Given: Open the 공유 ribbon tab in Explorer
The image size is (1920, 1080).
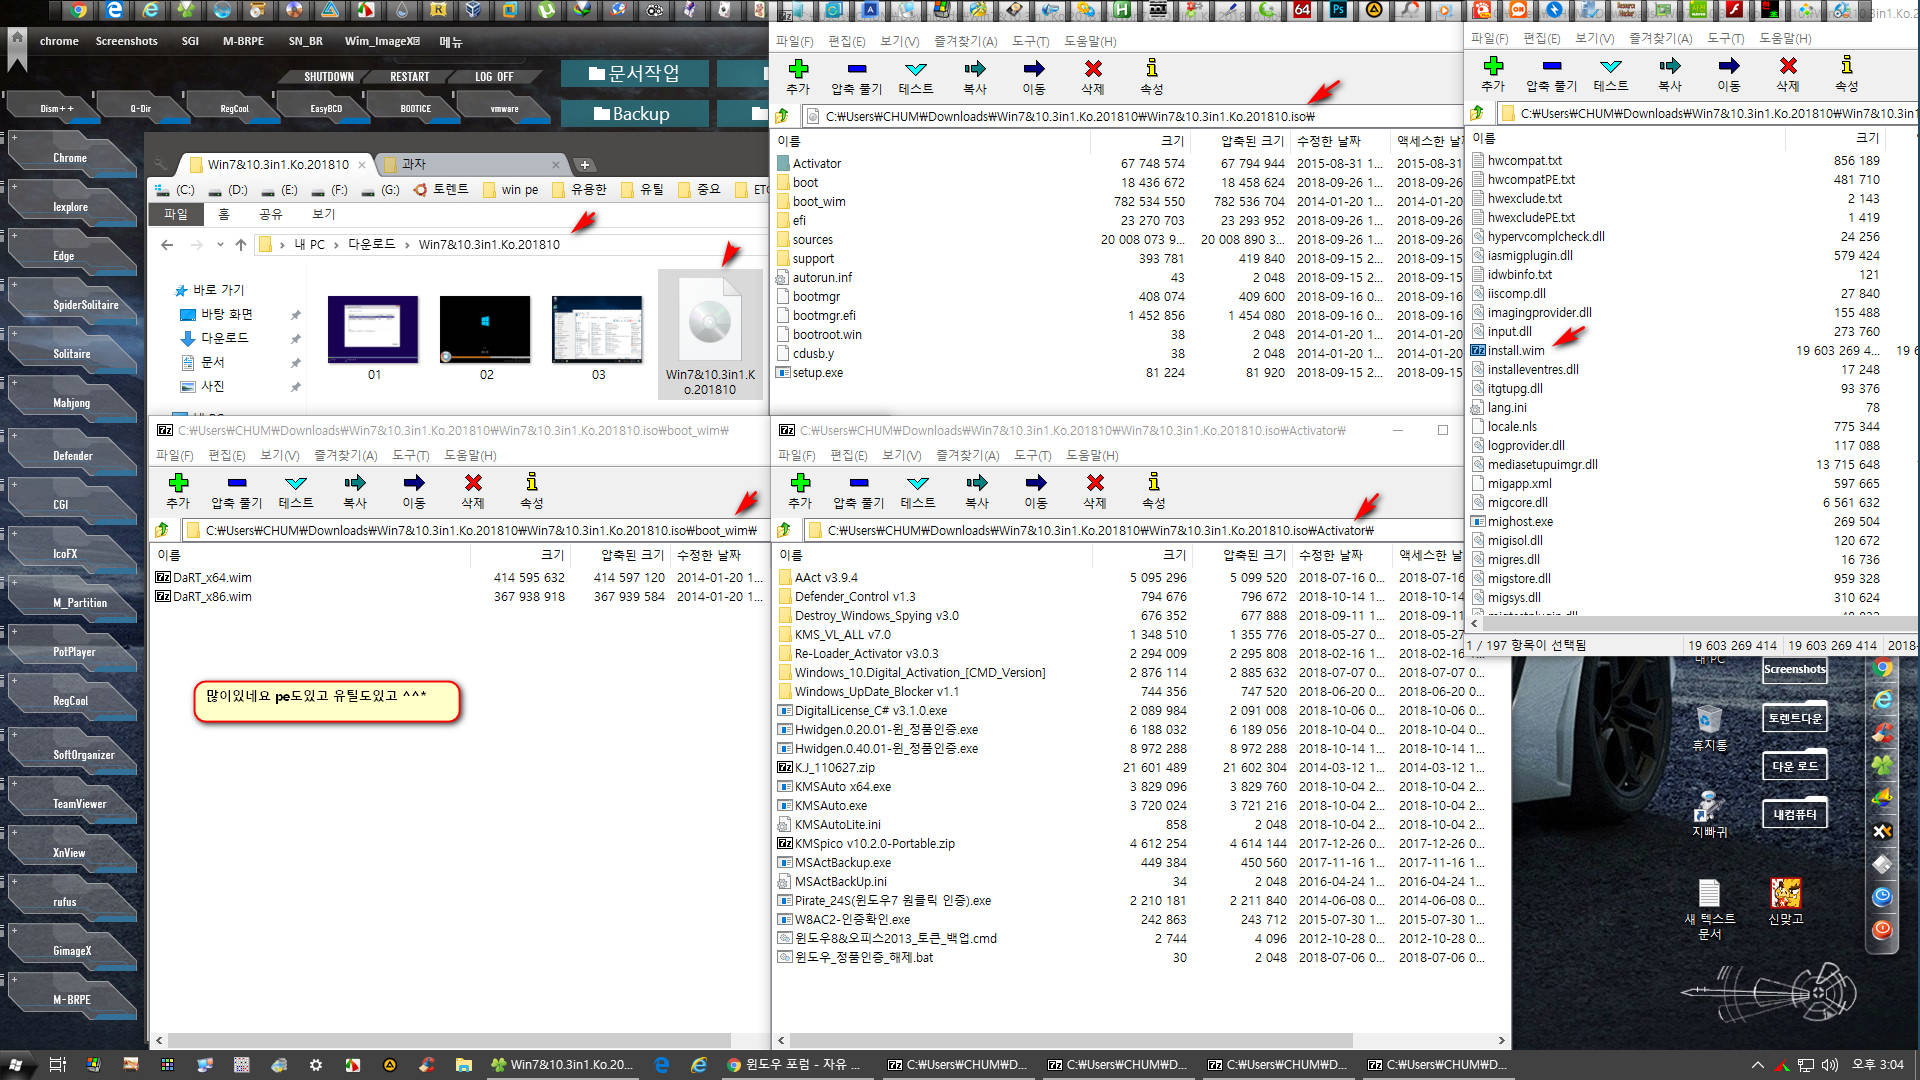Looking at the screenshot, I should pos(270,214).
